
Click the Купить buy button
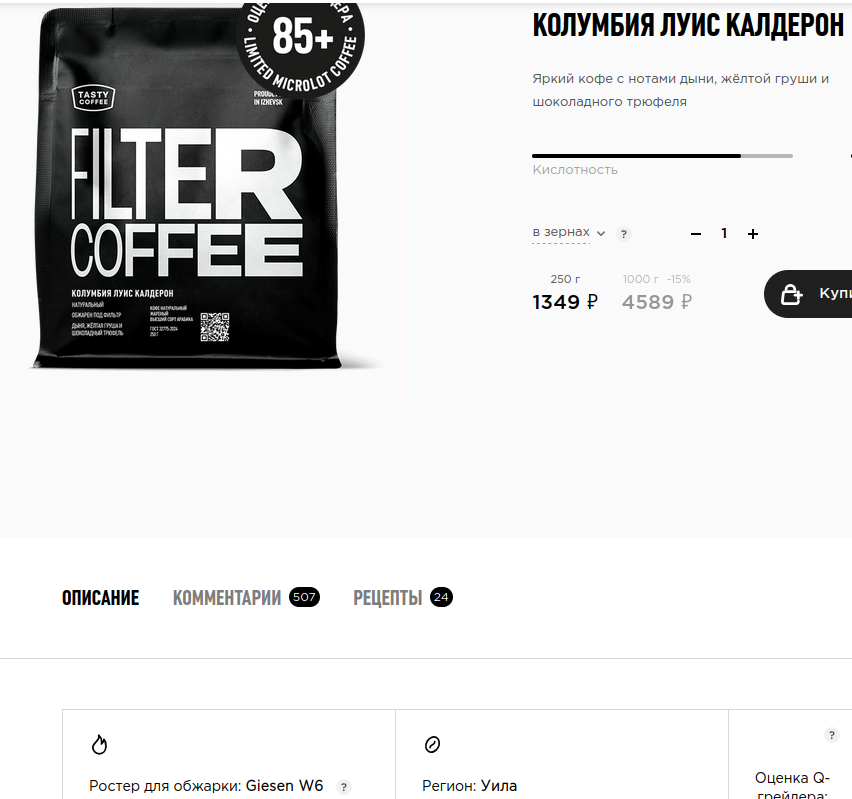808,294
